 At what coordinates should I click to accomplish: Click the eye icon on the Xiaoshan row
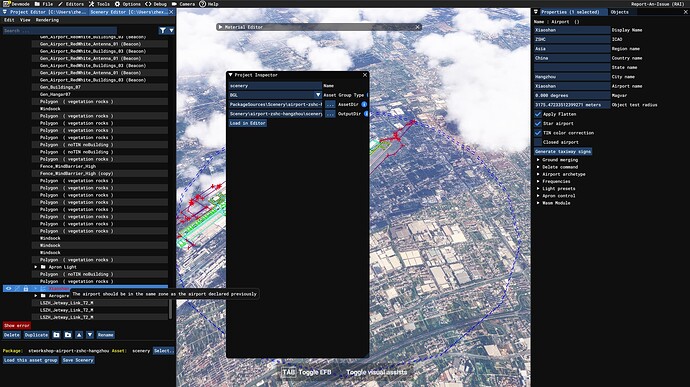[x=9, y=288]
